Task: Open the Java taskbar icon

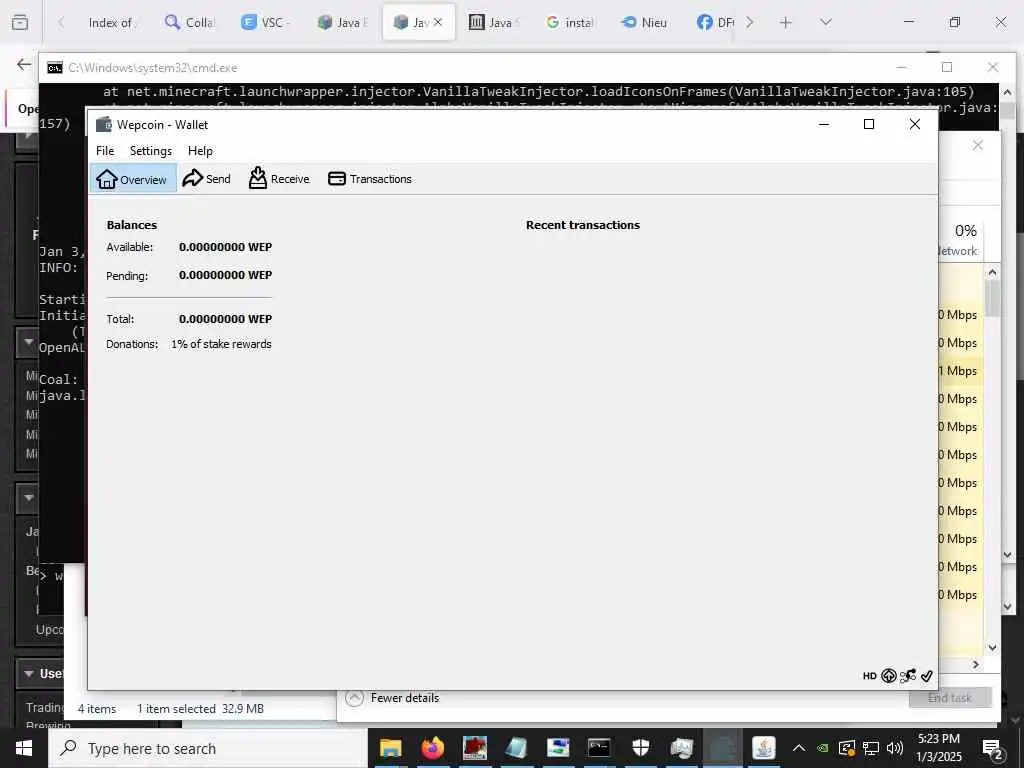Action: (x=763, y=748)
